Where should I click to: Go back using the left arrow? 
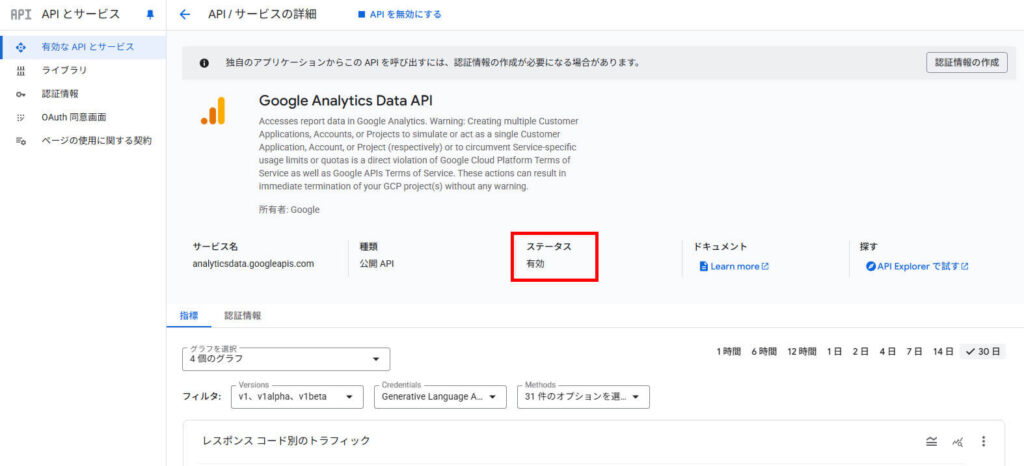point(185,14)
